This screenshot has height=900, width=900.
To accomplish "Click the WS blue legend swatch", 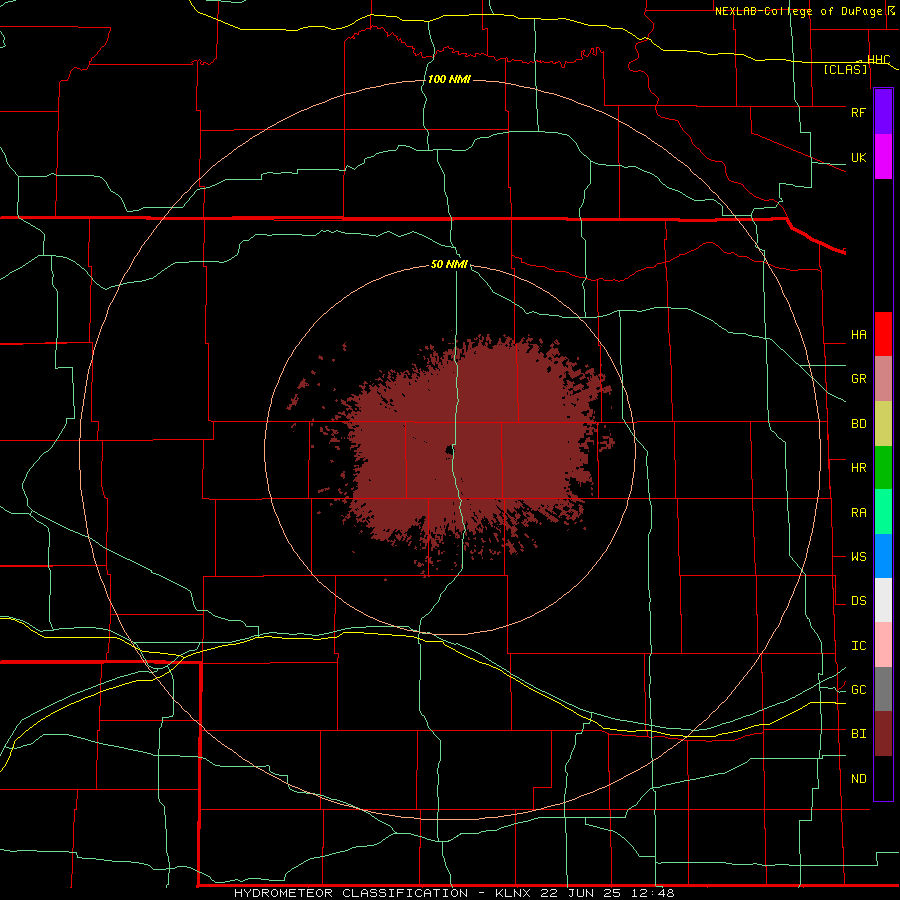I will click(883, 556).
